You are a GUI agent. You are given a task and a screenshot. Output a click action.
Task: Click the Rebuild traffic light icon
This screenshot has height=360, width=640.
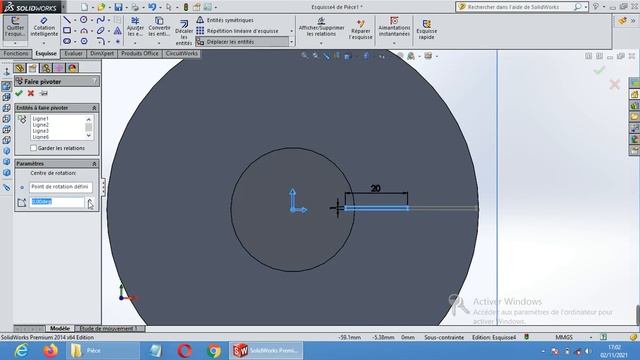pos(186,7)
